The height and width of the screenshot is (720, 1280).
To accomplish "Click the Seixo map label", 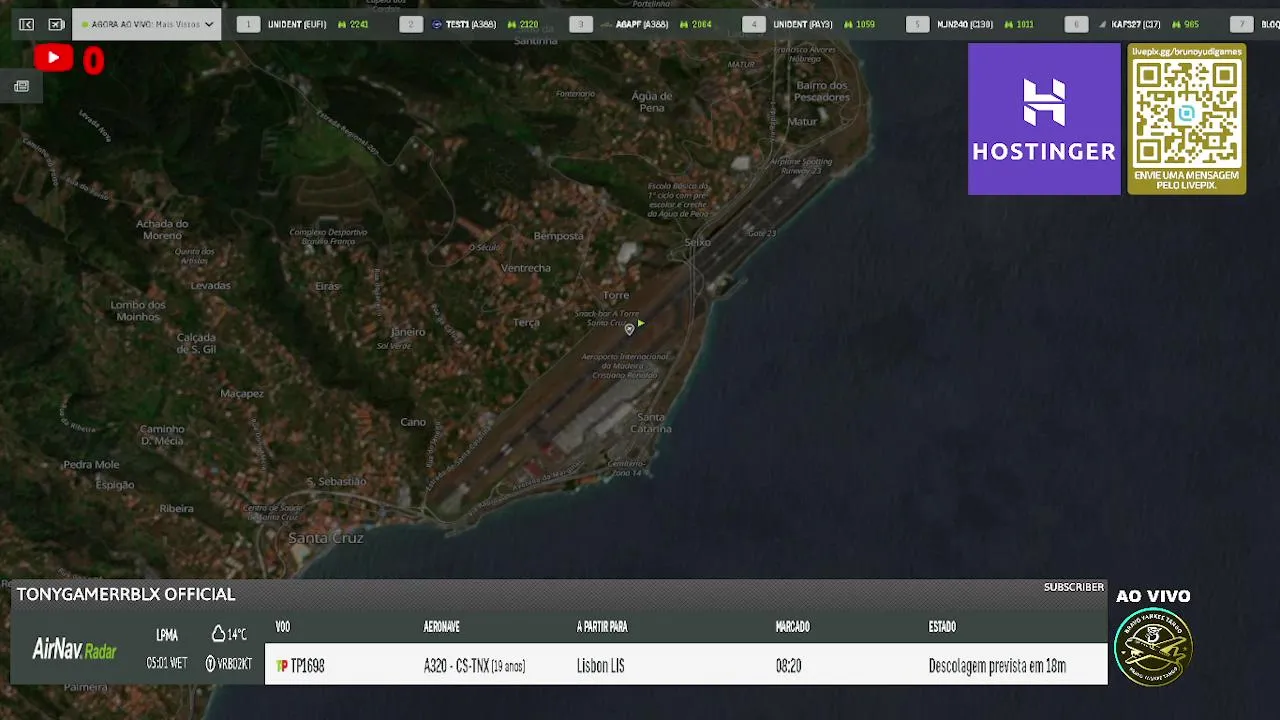I will (697, 243).
